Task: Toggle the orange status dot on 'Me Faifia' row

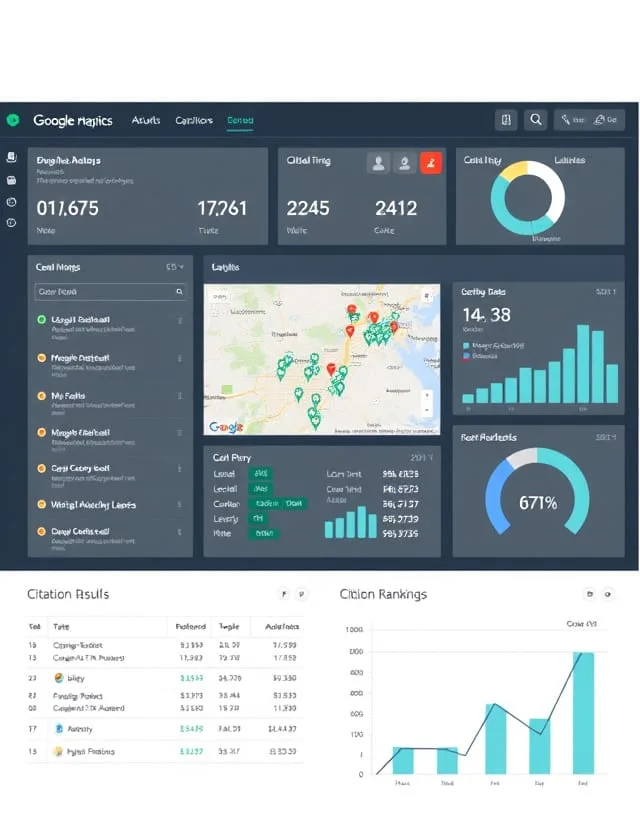Action: click(x=41, y=396)
